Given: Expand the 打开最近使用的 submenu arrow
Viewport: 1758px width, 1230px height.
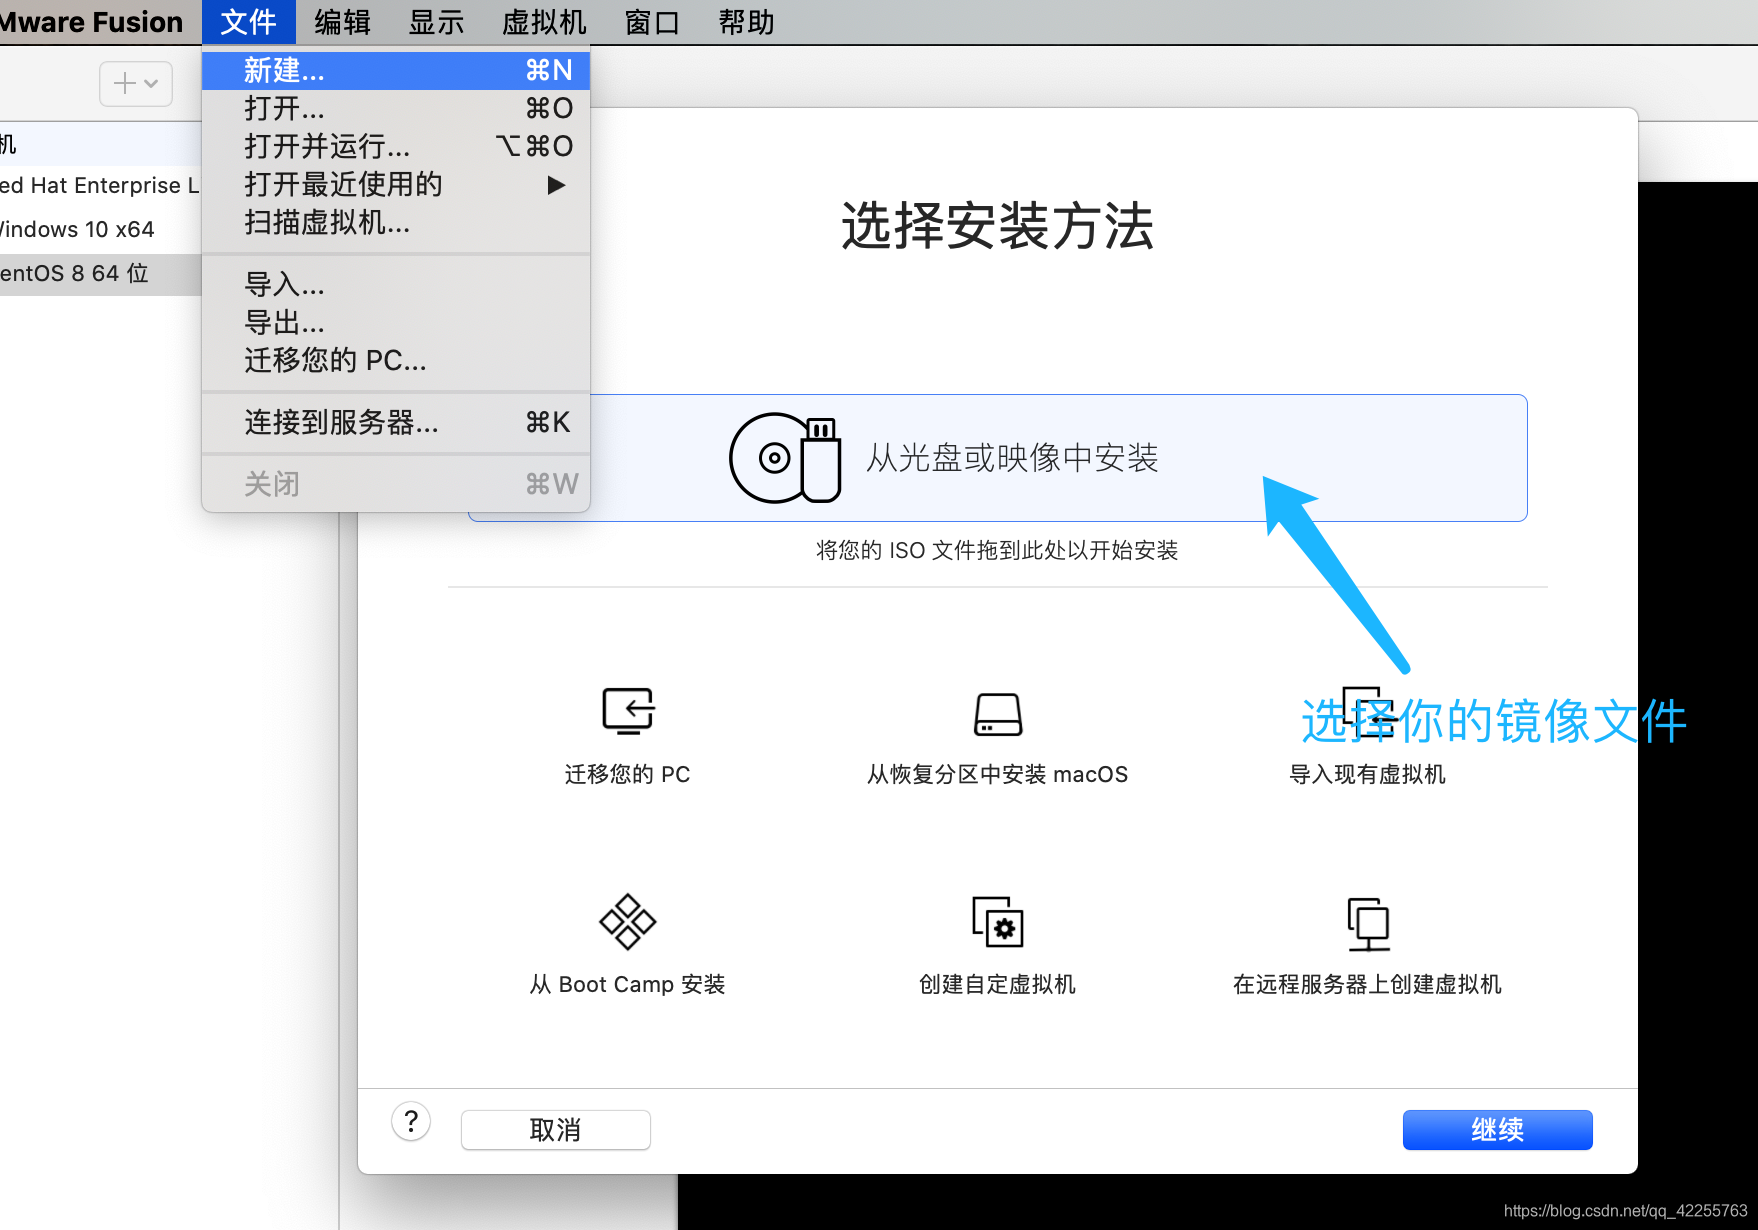Looking at the screenshot, I should click(556, 185).
